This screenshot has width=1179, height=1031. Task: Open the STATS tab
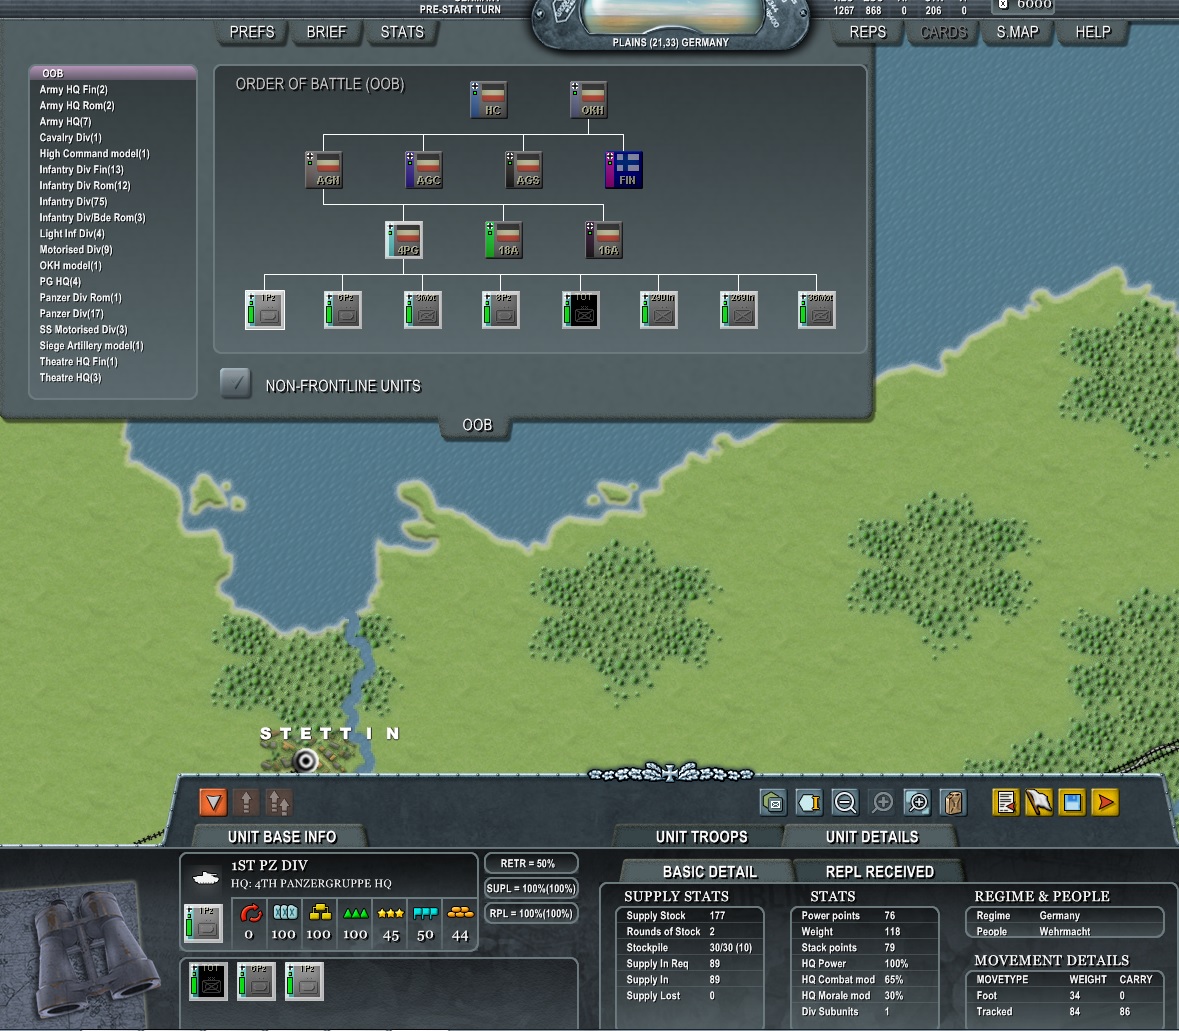click(x=402, y=32)
